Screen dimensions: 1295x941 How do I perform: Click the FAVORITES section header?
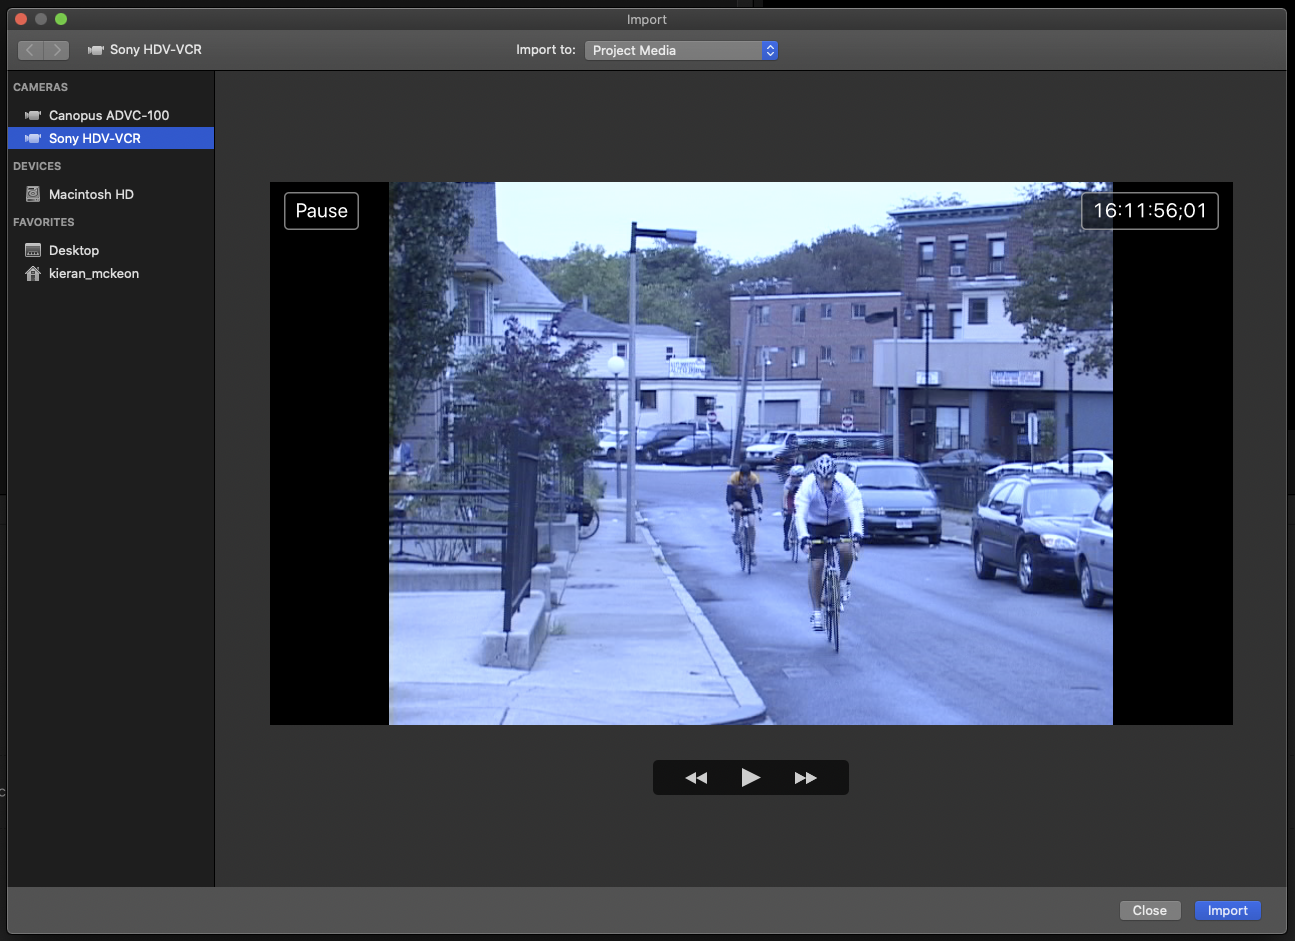coord(44,222)
